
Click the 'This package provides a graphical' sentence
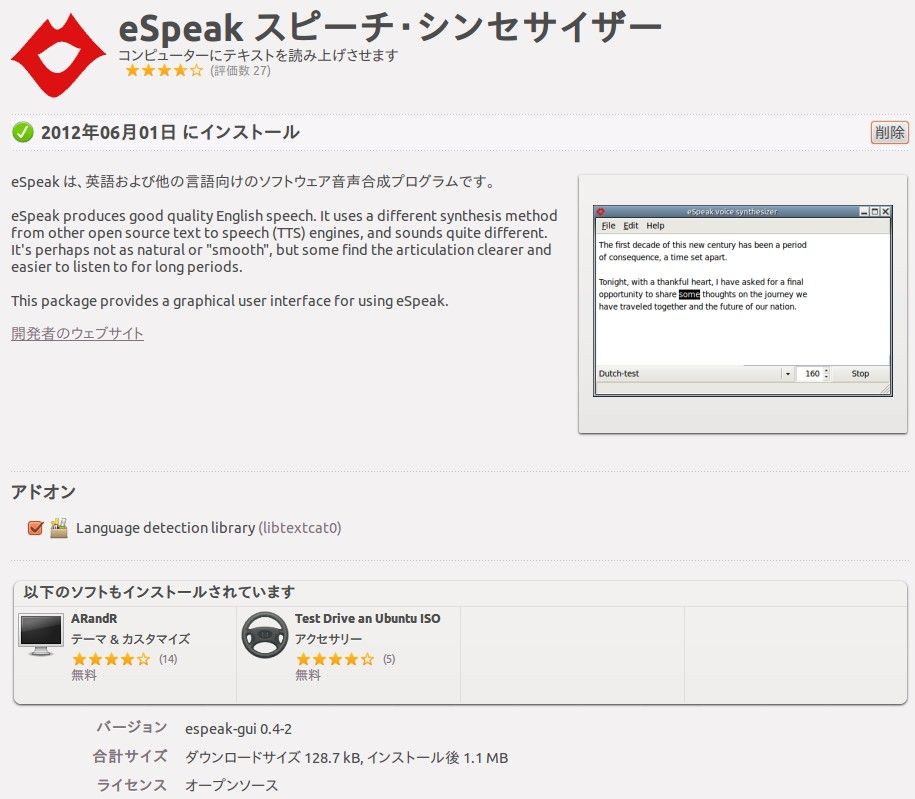click(230, 301)
